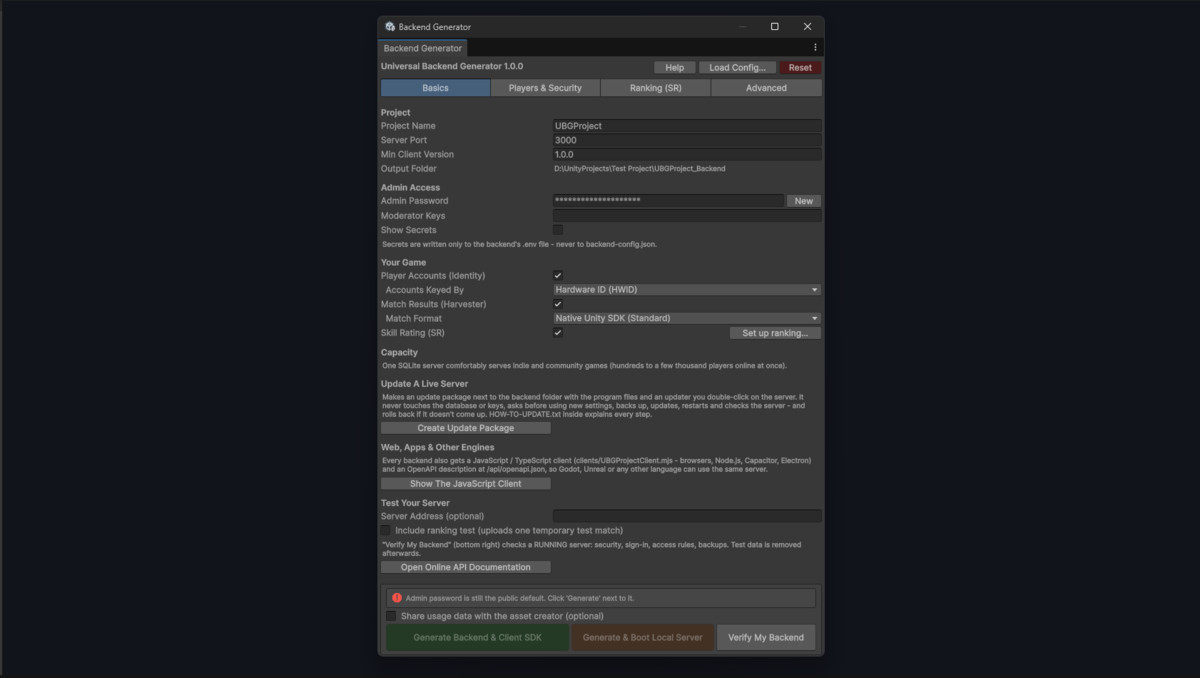The height and width of the screenshot is (678, 1200).
Task: Select the Backend Generator window tab
Action: (423, 48)
